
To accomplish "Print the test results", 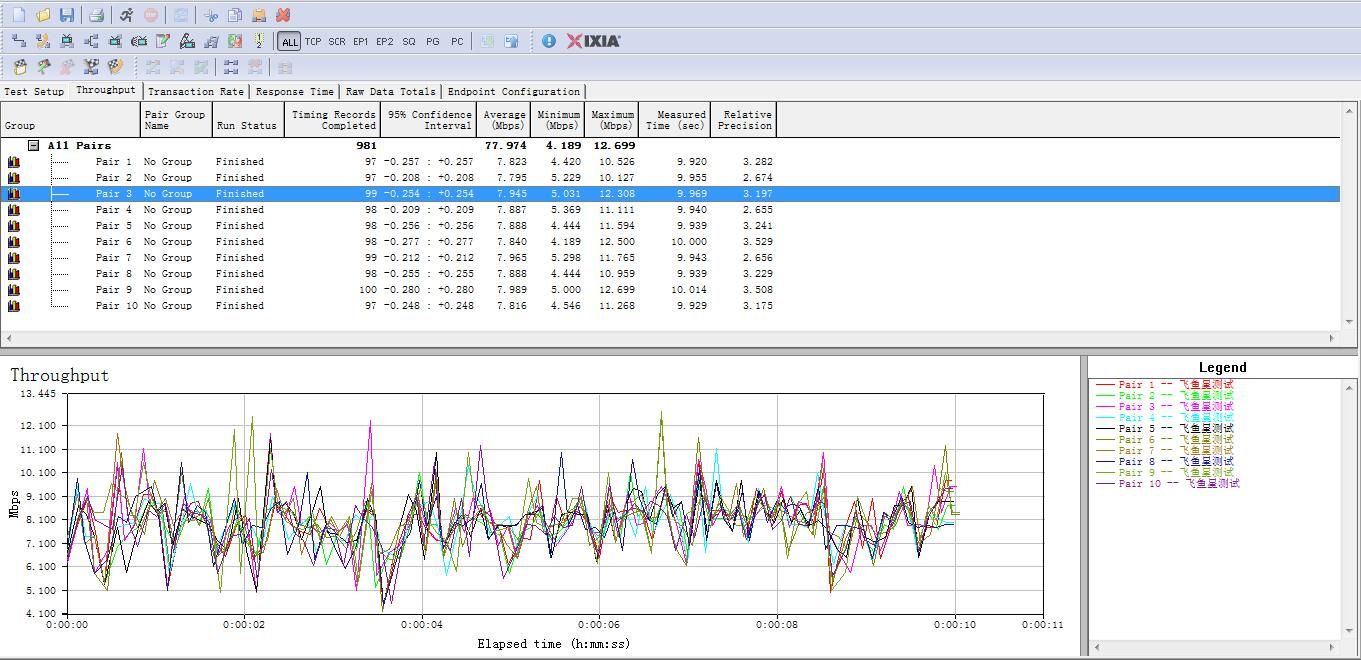I will coord(96,15).
